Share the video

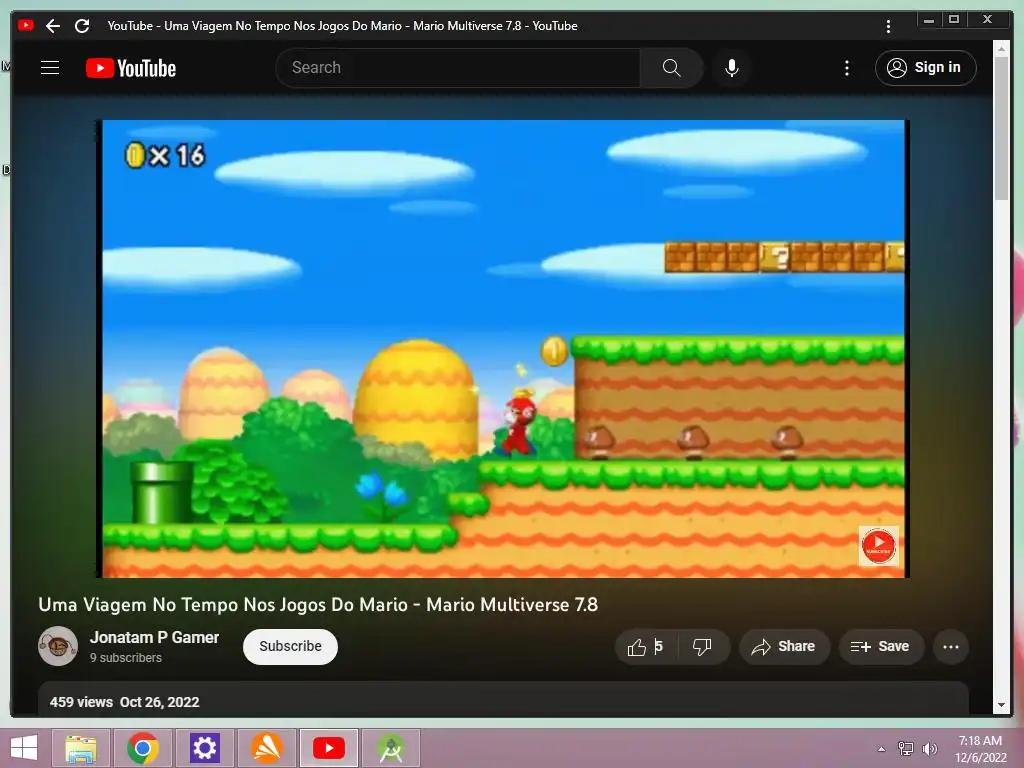[784, 647]
